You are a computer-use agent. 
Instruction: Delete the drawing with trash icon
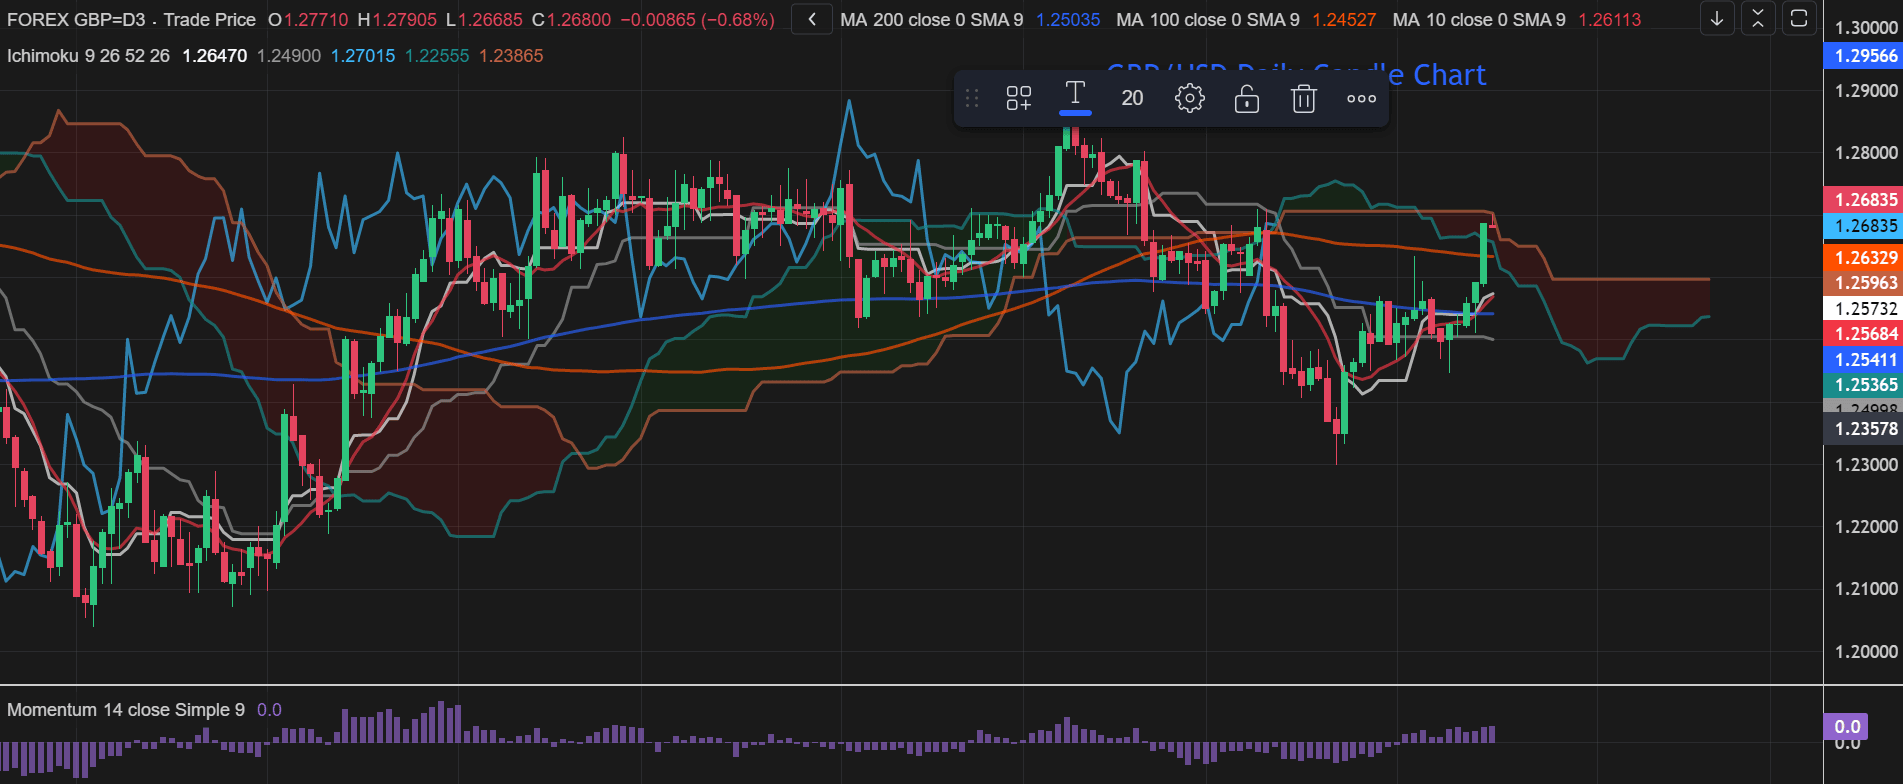[1303, 98]
